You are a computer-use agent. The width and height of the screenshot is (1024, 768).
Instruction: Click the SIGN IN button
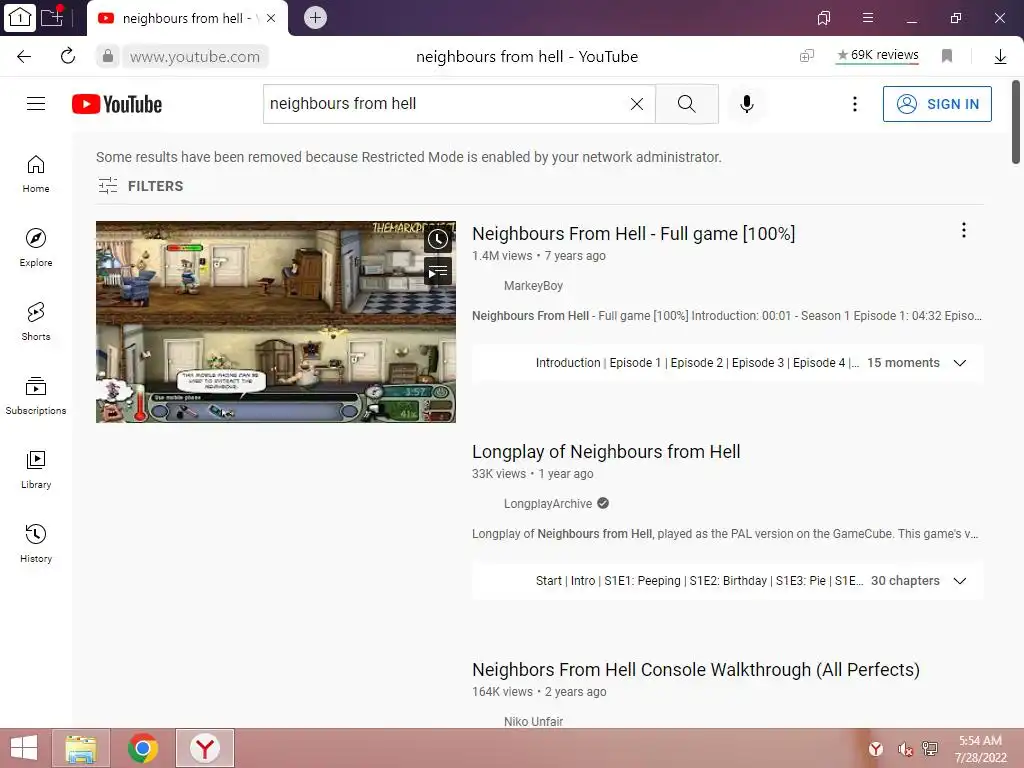coord(937,104)
